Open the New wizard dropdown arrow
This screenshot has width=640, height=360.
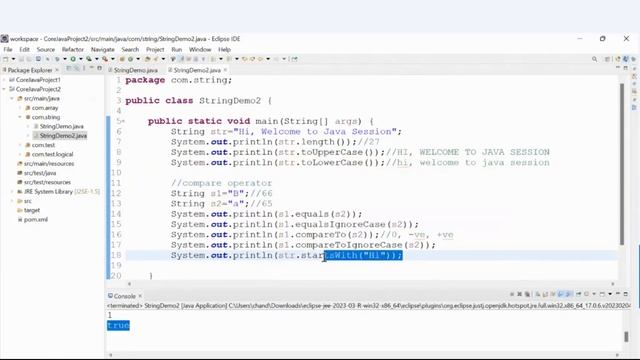click(13, 59)
